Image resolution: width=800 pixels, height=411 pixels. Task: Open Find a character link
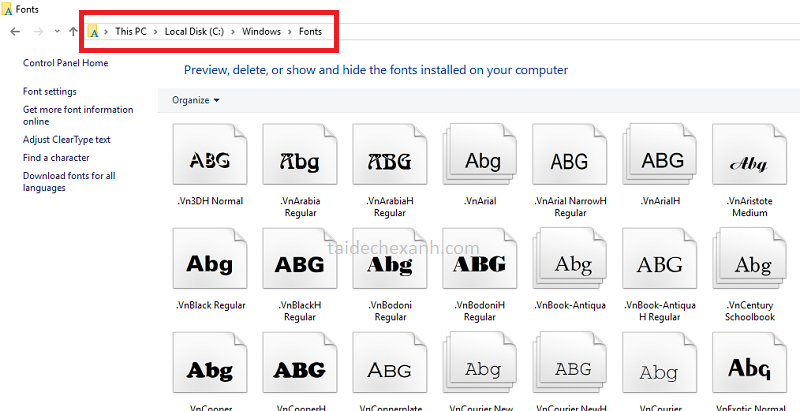click(56, 158)
